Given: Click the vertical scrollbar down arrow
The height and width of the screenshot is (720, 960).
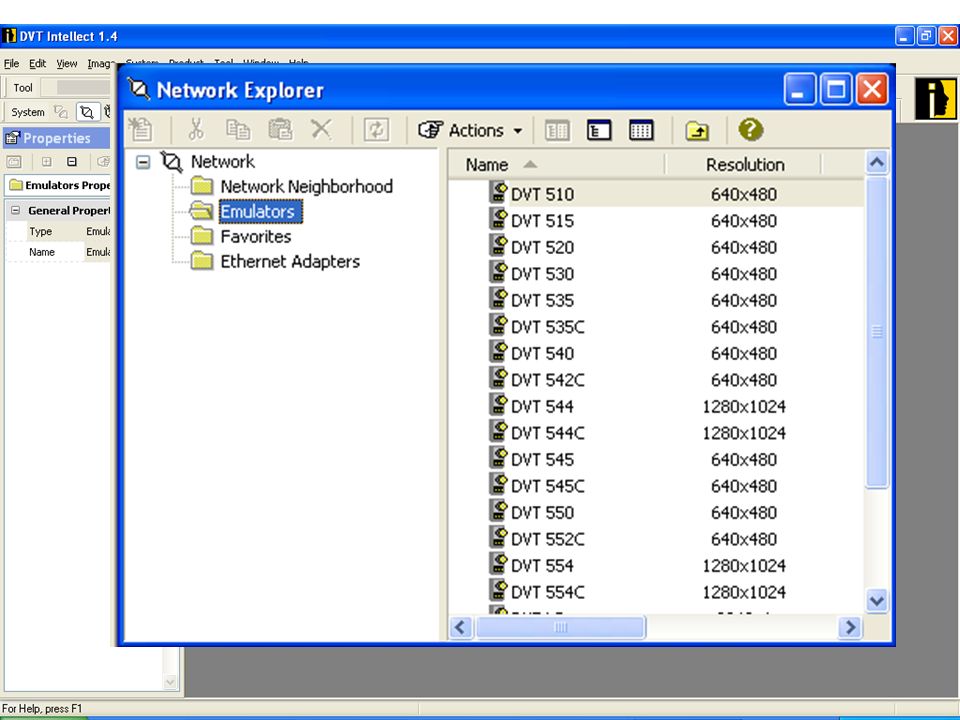Looking at the screenshot, I should point(877,600).
